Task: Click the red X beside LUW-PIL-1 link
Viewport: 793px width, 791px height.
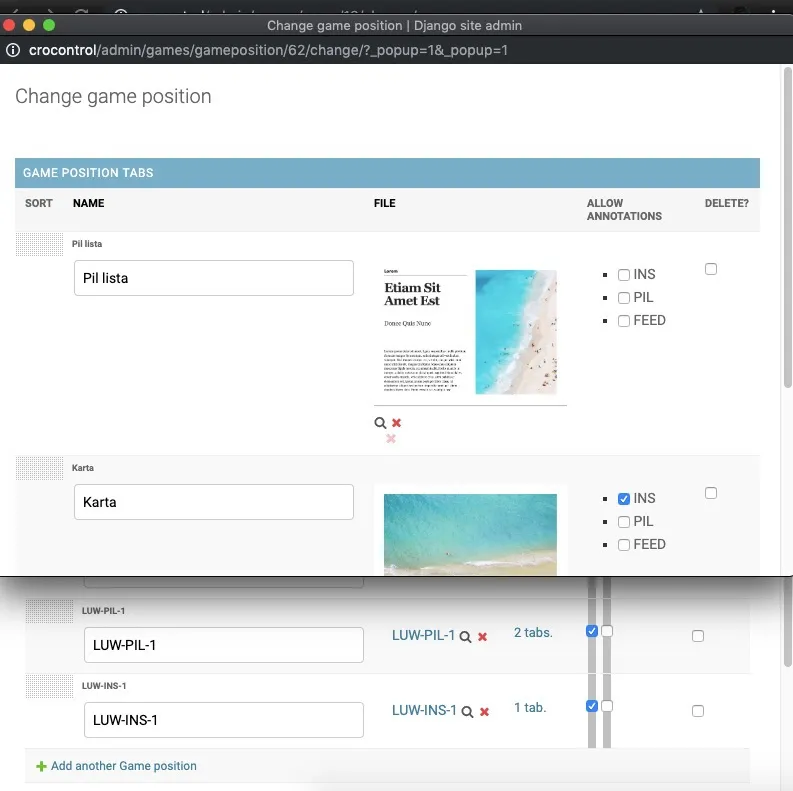Action: tap(483, 637)
